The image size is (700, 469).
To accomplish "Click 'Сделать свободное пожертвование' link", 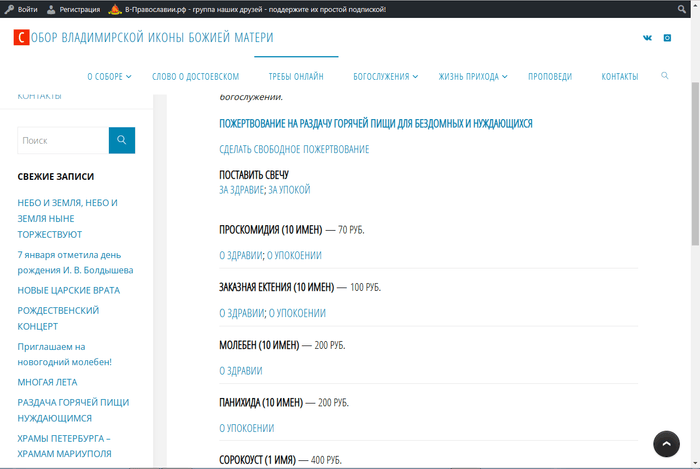I will [x=294, y=149].
